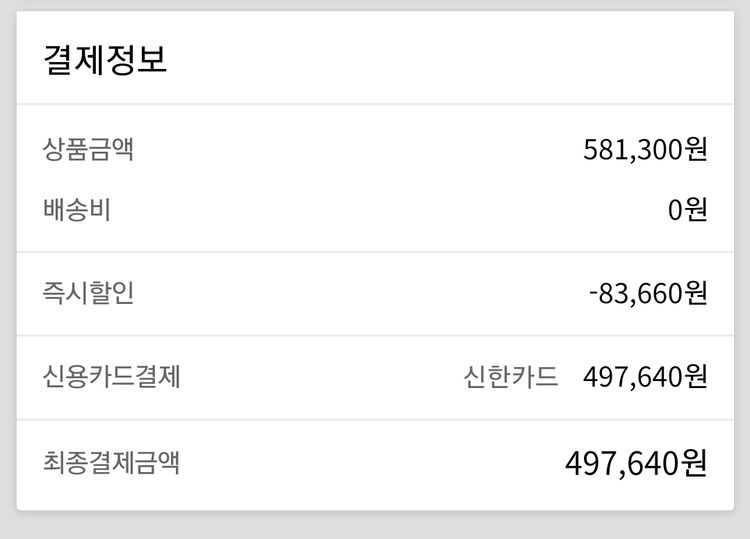Click the divider between 즉시할인 and 신용카드결제

click(x=375, y=335)
